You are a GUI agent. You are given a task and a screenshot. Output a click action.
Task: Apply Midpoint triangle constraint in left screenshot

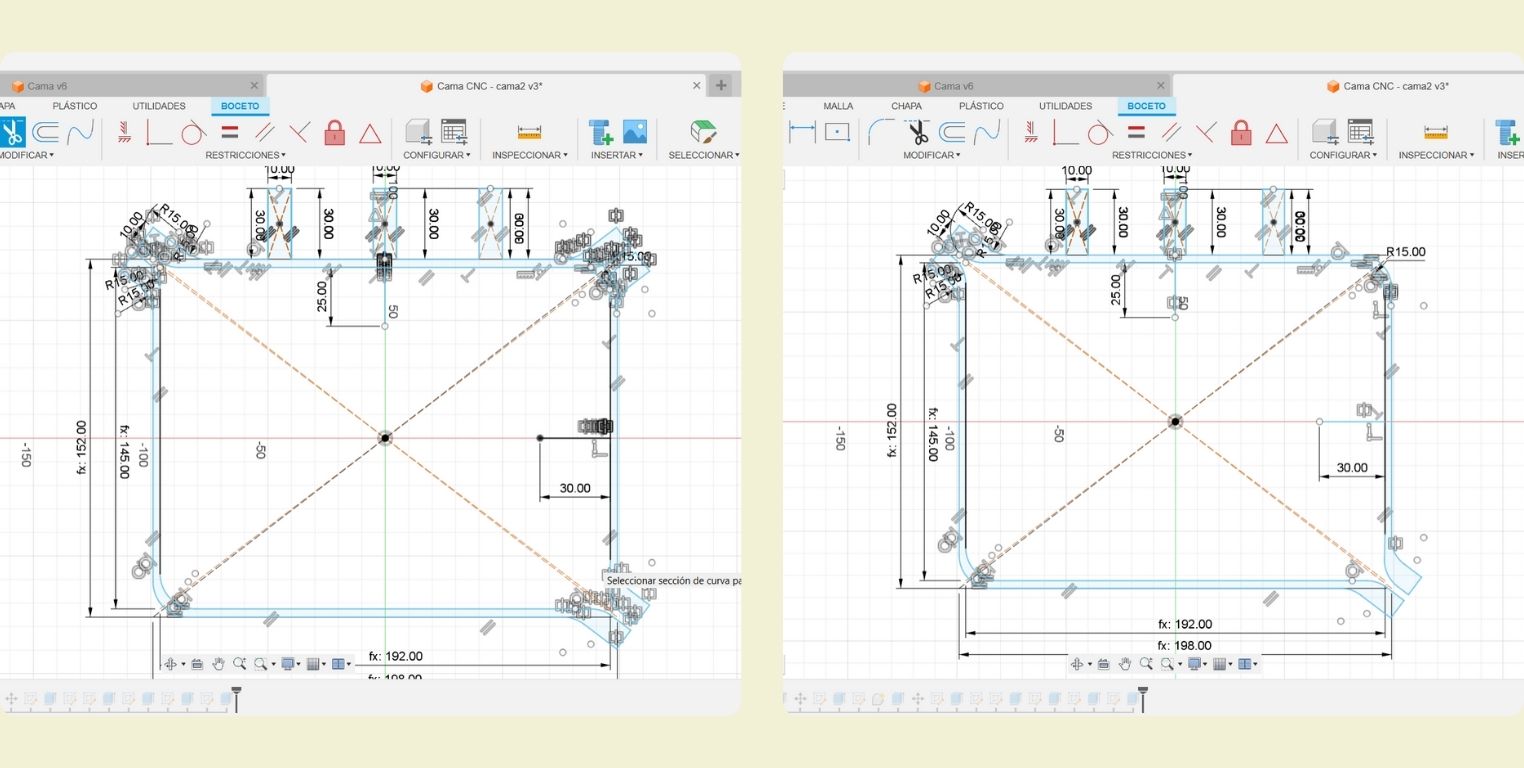tap(370, 133)
